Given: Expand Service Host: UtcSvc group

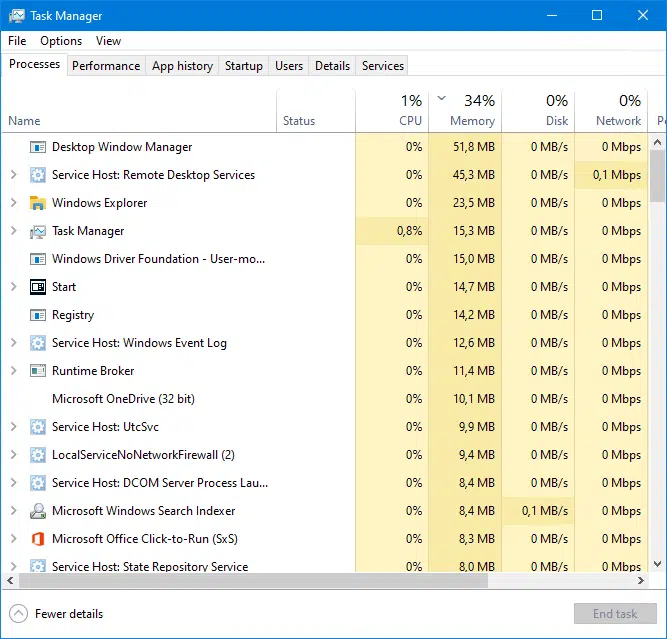Looking at the screenshot, I should coord(14,427).
